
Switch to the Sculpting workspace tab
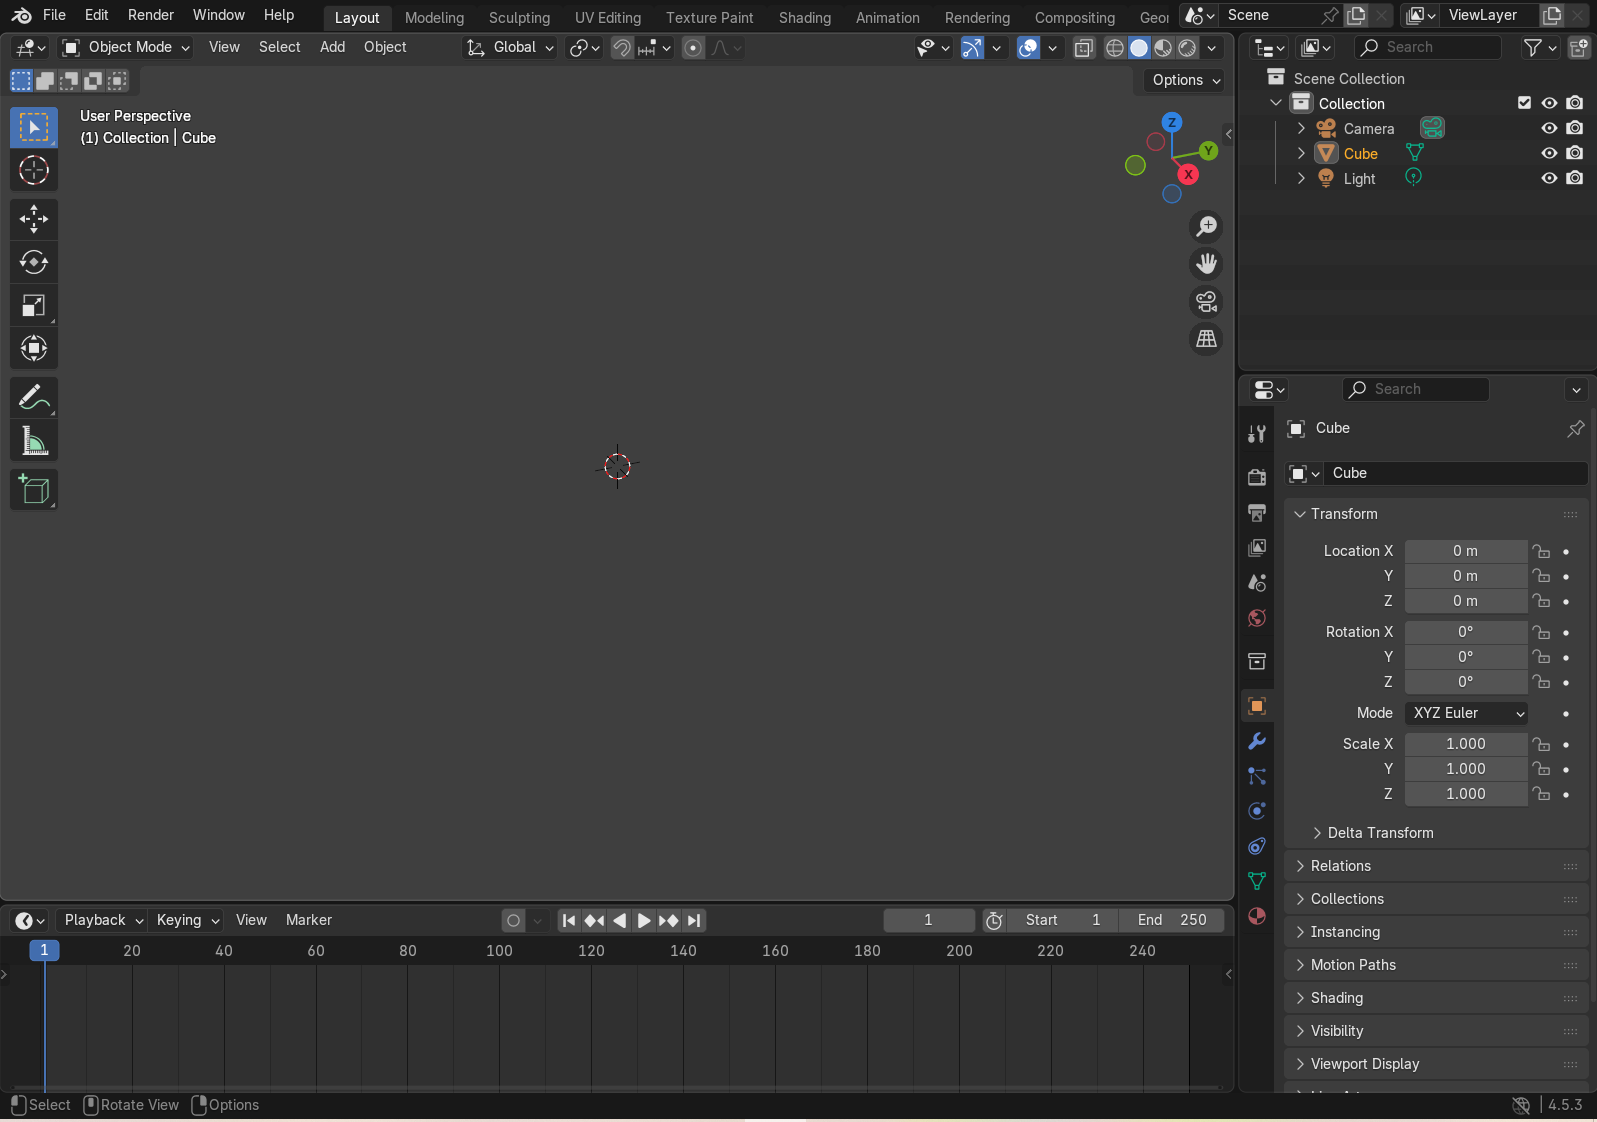(519, 18)
